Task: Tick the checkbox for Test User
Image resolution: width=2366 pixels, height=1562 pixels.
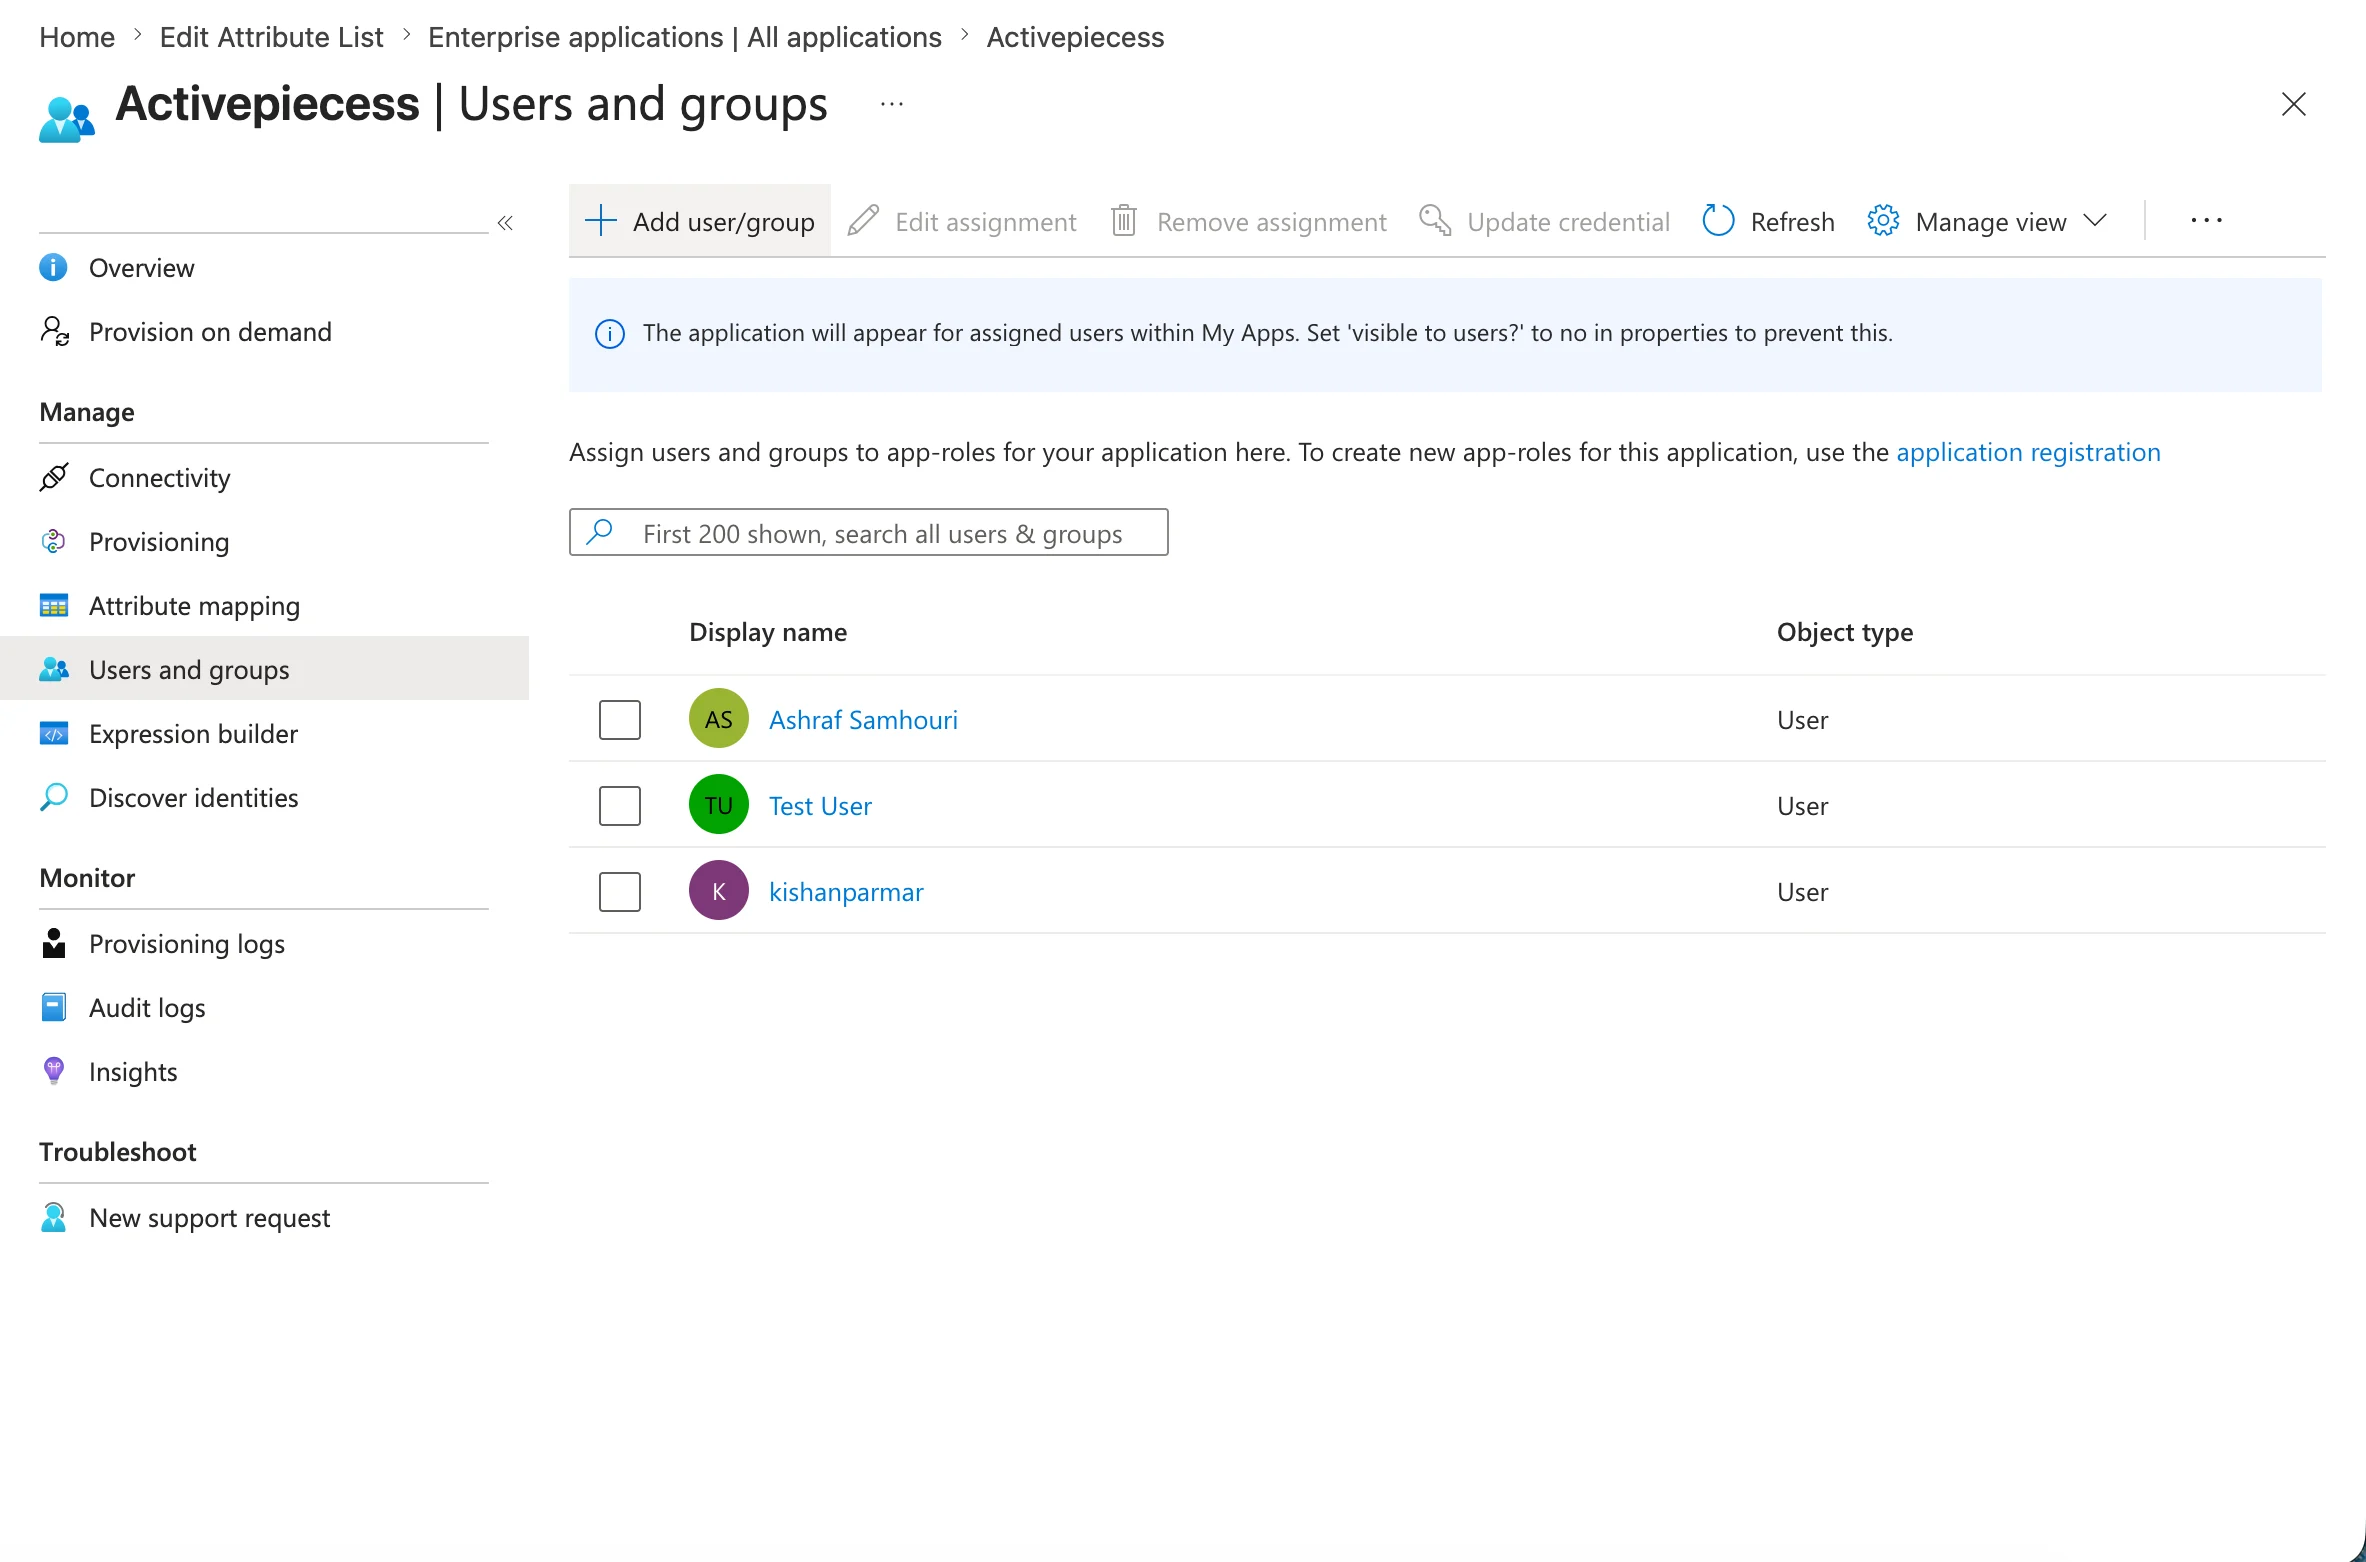Action: [620, 806]
